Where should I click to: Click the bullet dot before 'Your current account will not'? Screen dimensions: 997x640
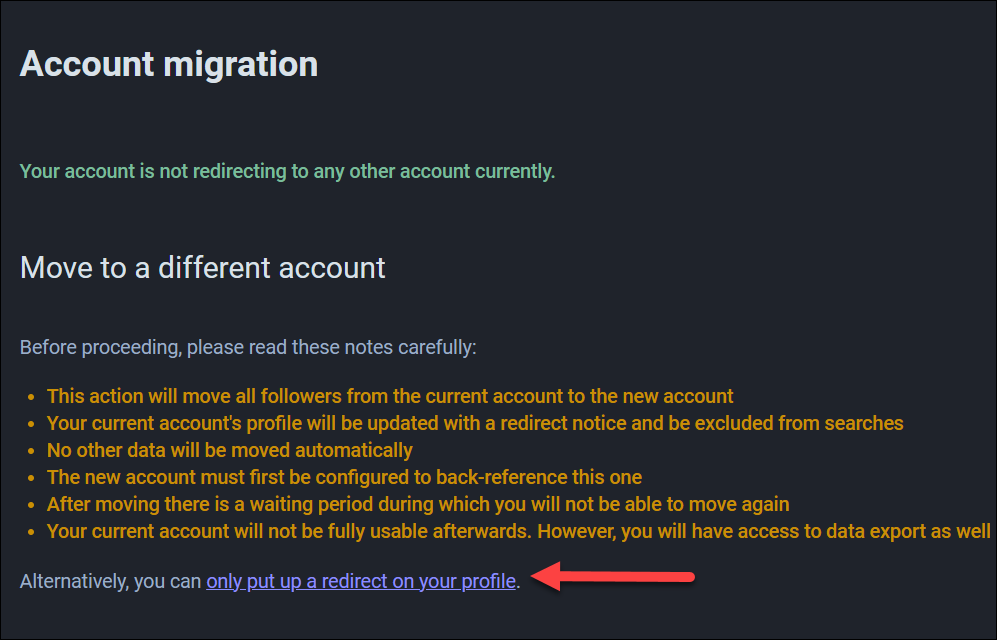pyautogui.click(x=31, y=532)
